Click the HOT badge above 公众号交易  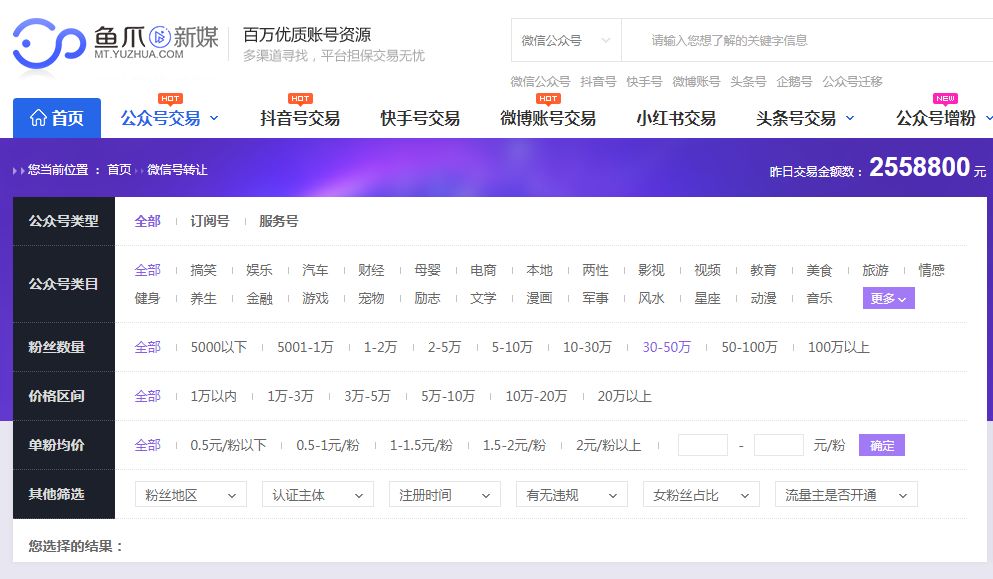tap(170, 98)
